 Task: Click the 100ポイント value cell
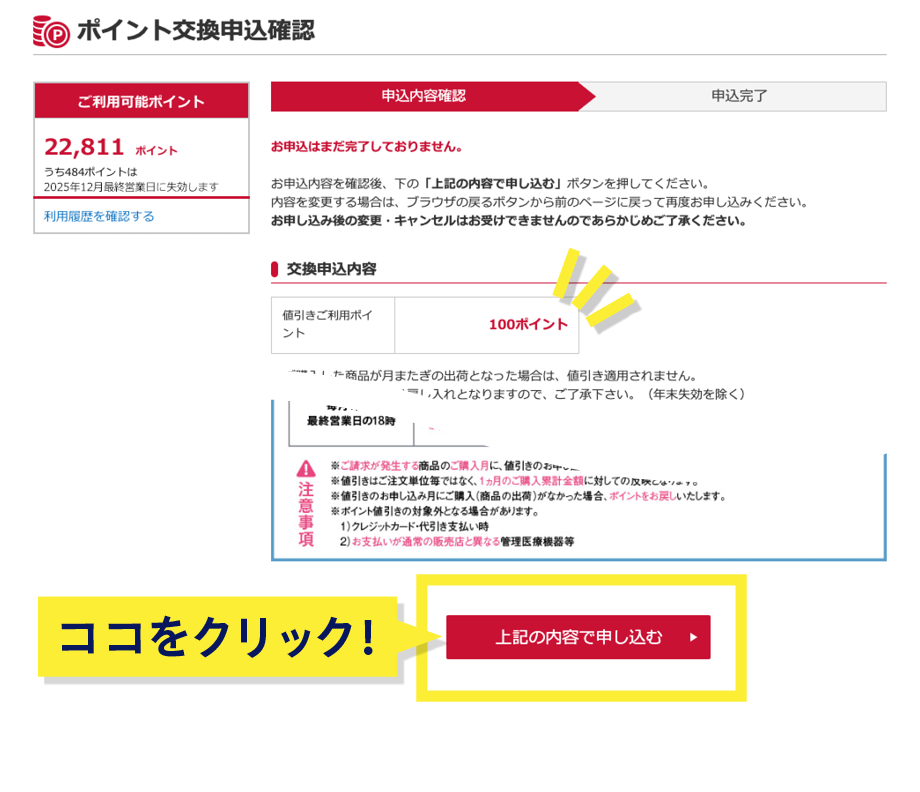pyautogui.click(x=487, y=324)
